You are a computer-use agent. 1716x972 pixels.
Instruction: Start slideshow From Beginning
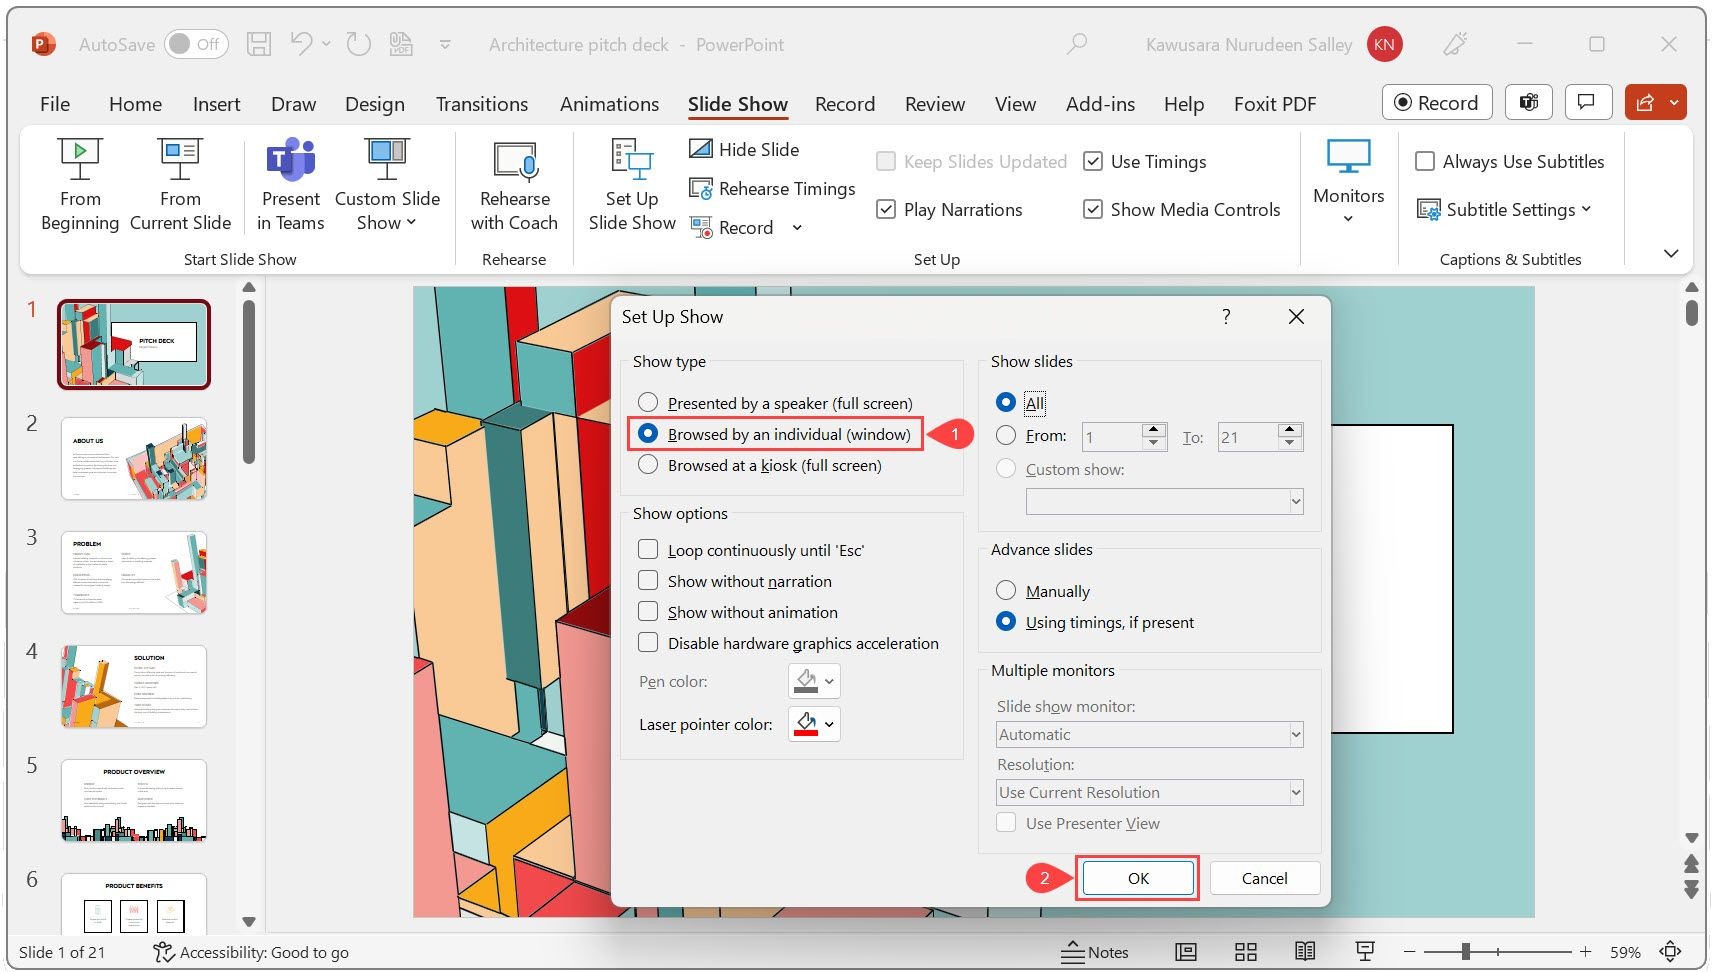80,185
